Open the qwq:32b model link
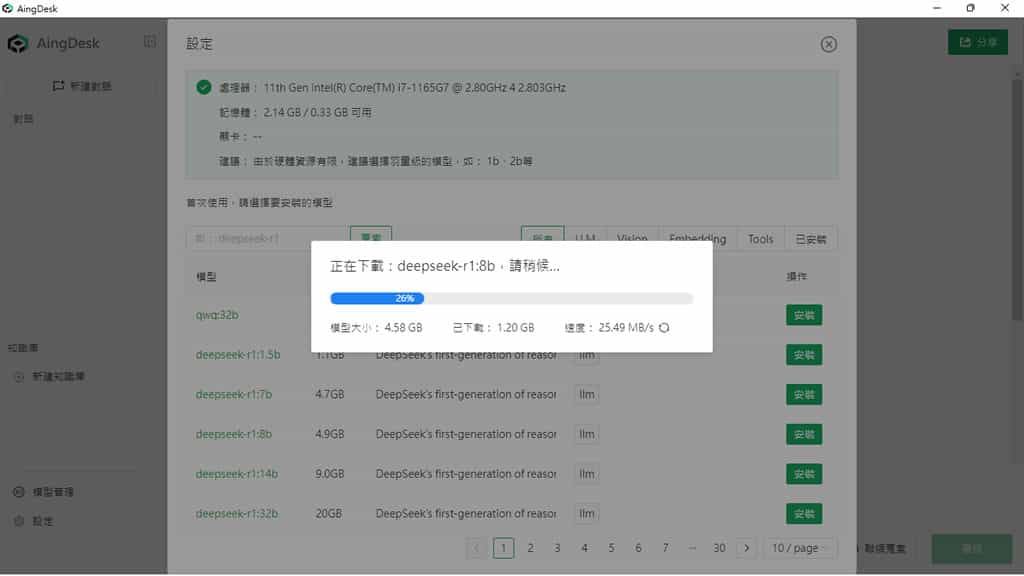 [x=217, y=315]
